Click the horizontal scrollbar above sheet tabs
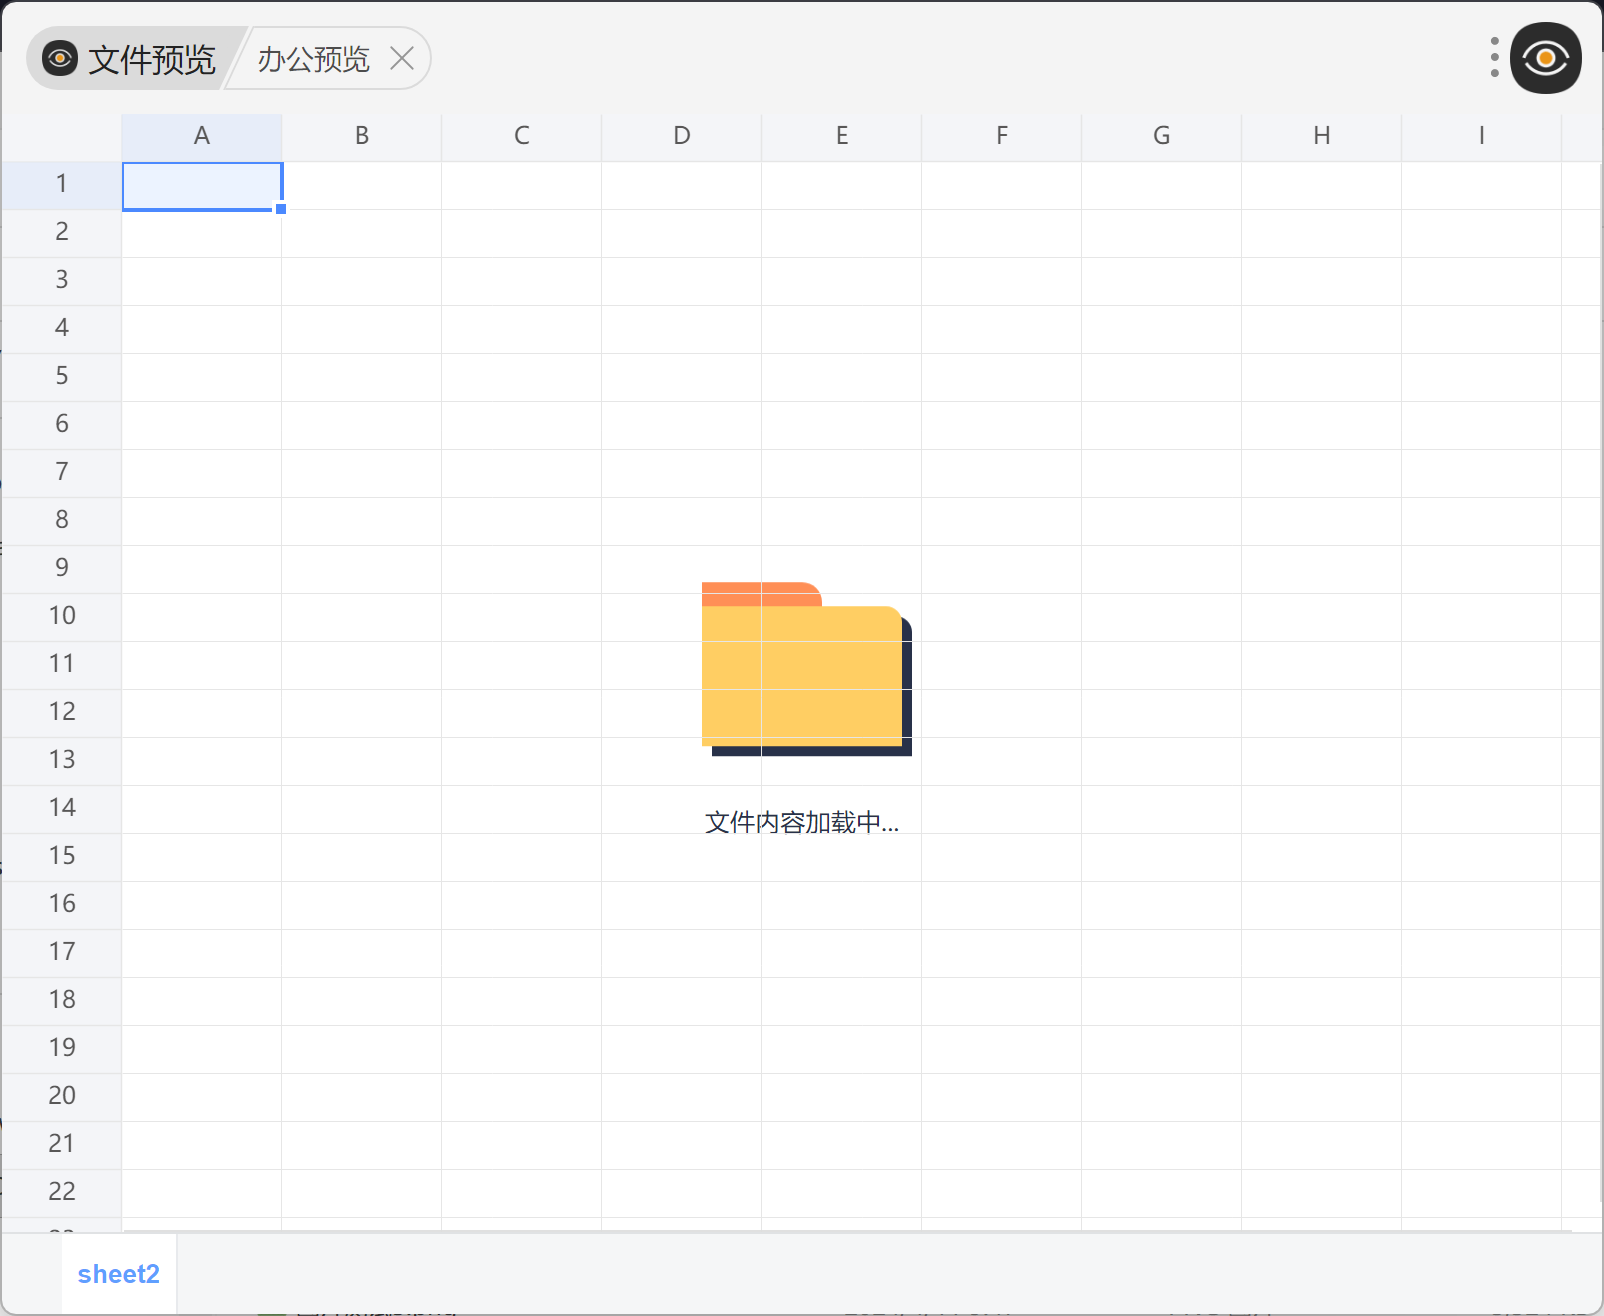1604x1316 pixels. [846, 1231]
